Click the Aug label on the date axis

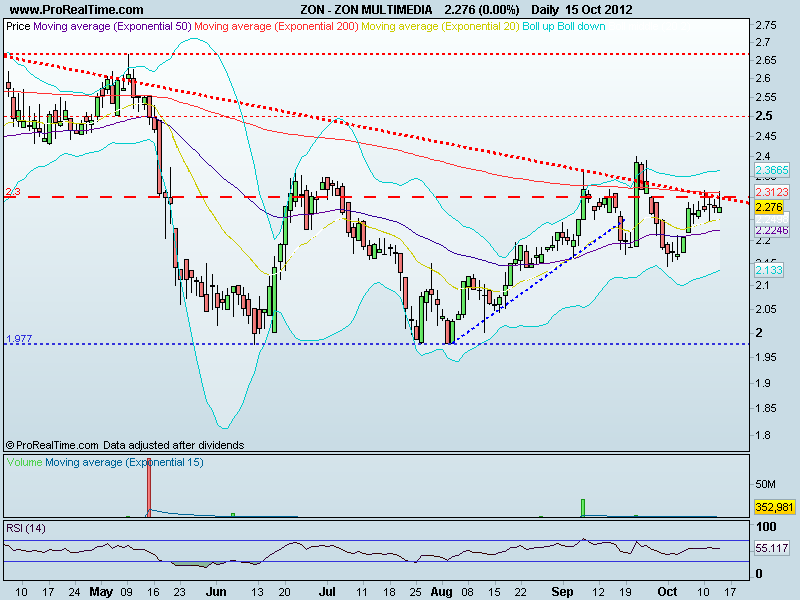click(x=442, y=592)
